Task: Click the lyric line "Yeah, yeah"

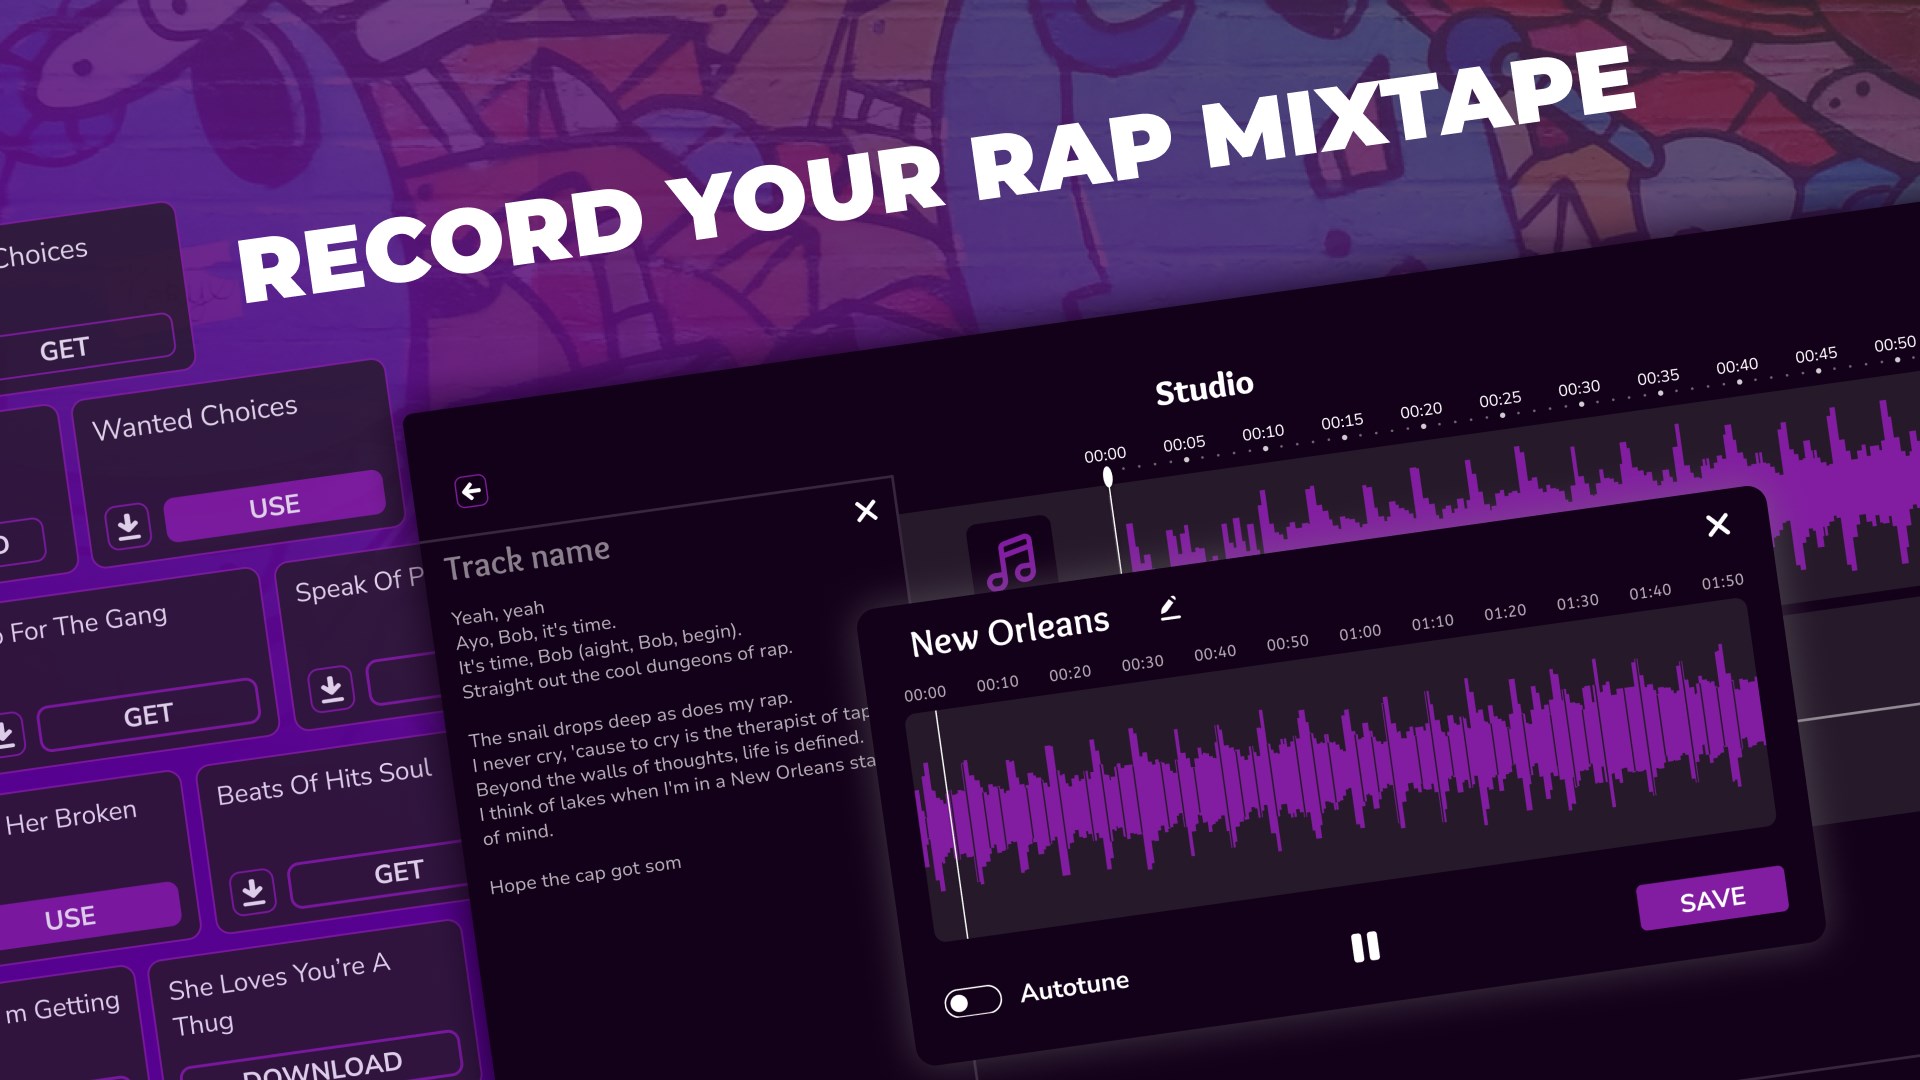Action: (x=498, y=612)
